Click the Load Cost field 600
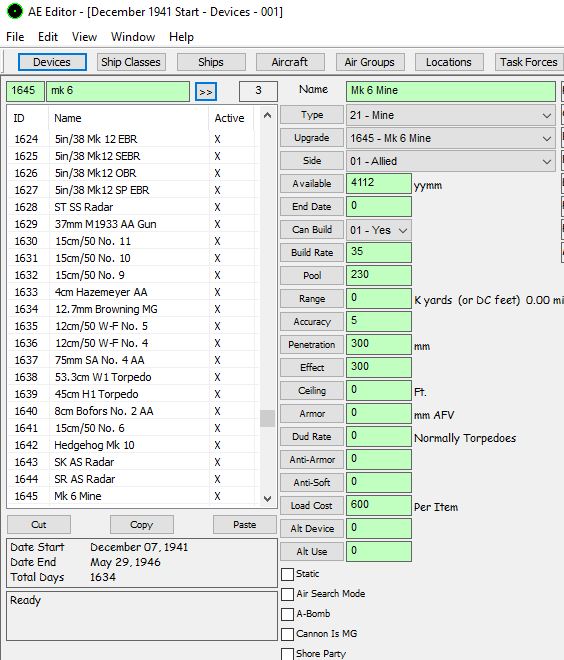Screen dimensions: 564x660 click(379, 506)
